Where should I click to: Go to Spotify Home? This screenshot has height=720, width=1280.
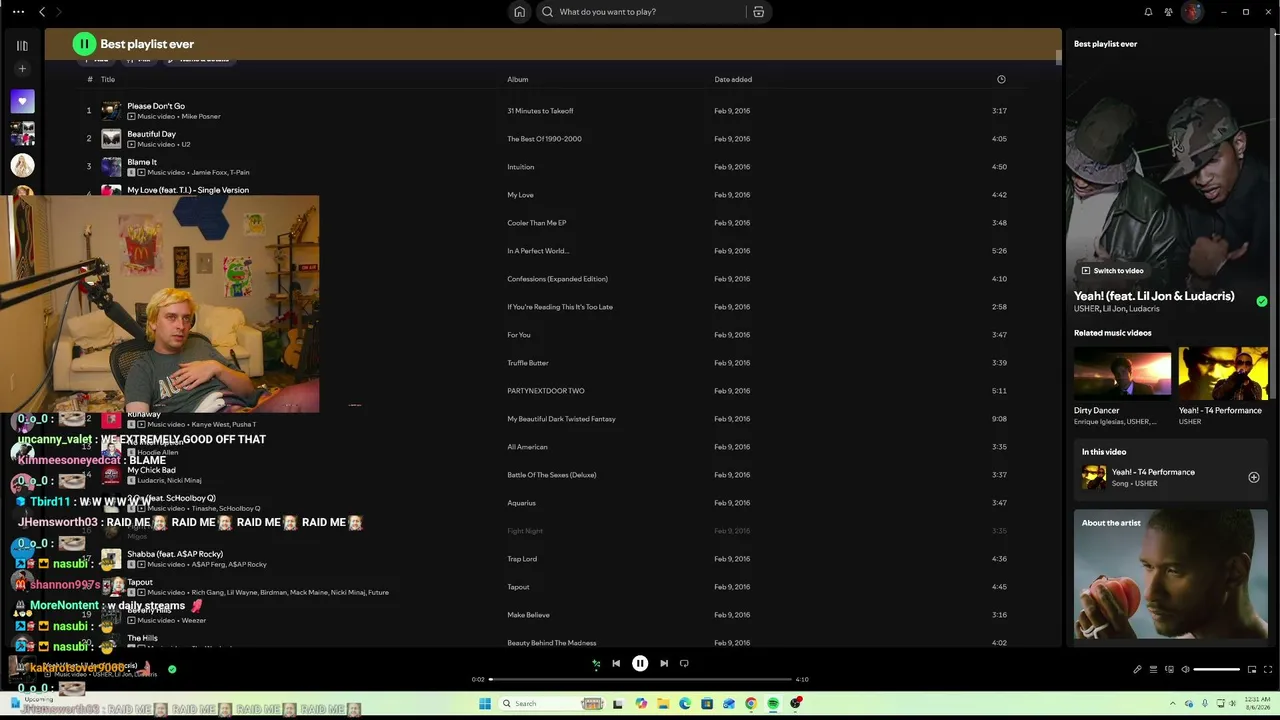519,12
